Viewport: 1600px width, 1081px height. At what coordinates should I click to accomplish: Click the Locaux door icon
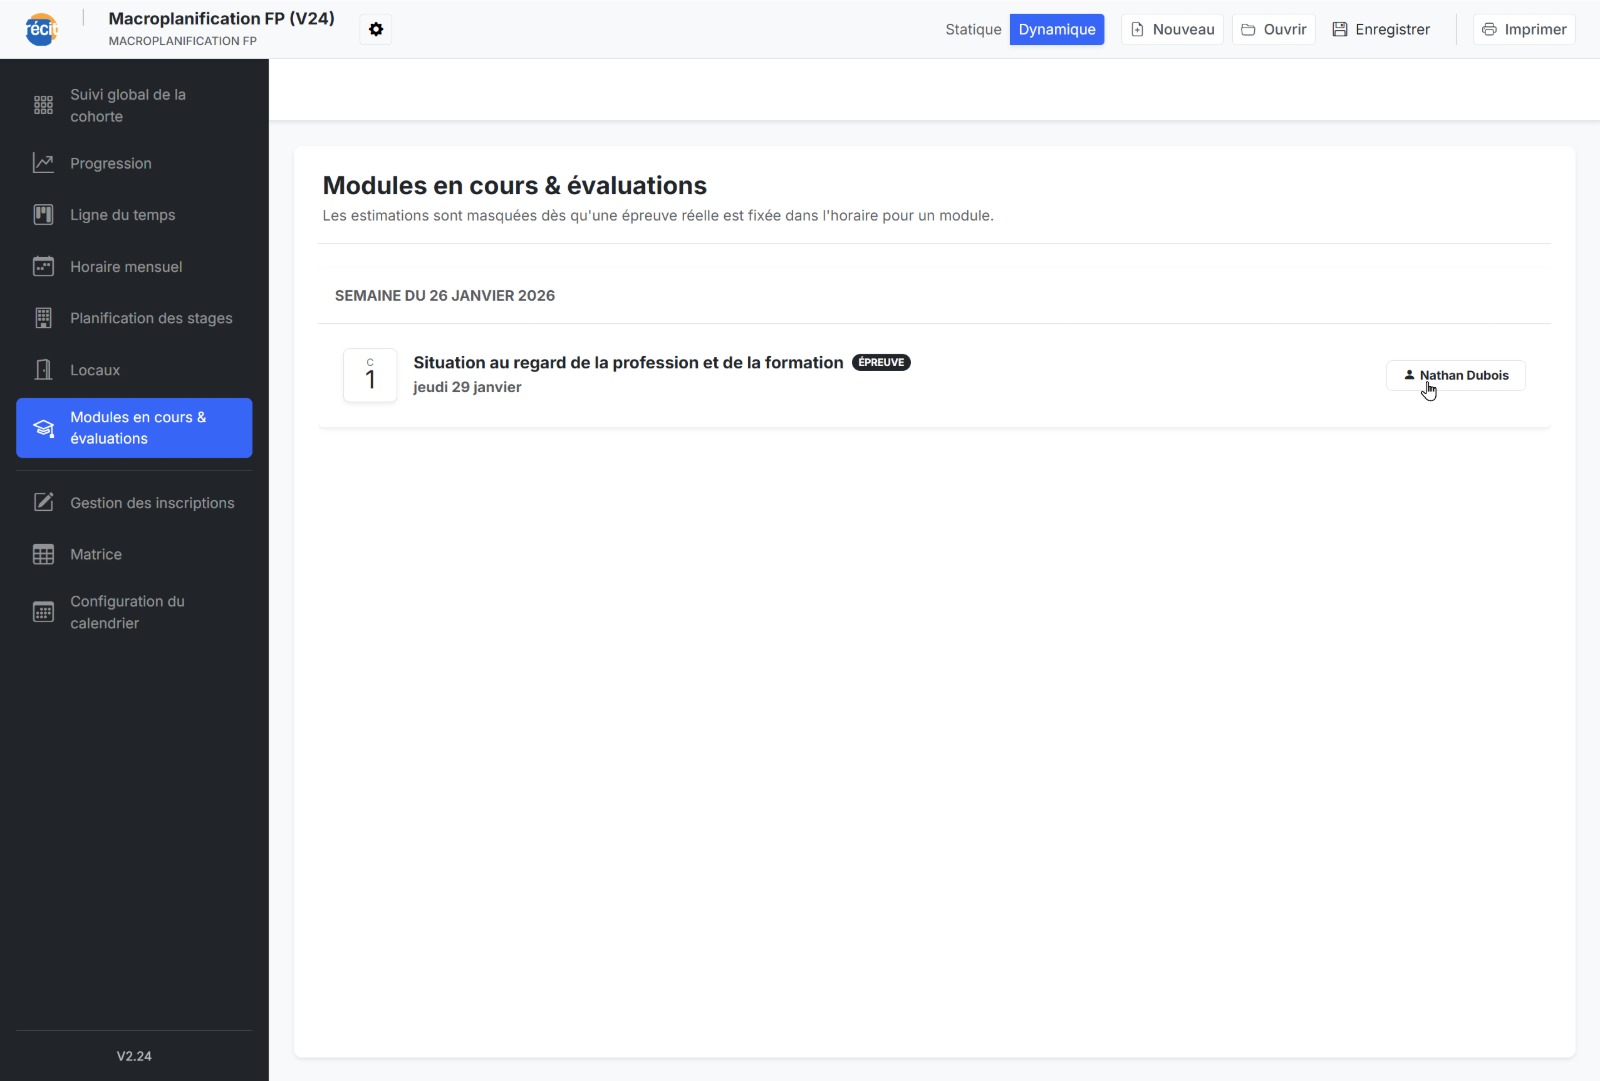pos(43,370)
